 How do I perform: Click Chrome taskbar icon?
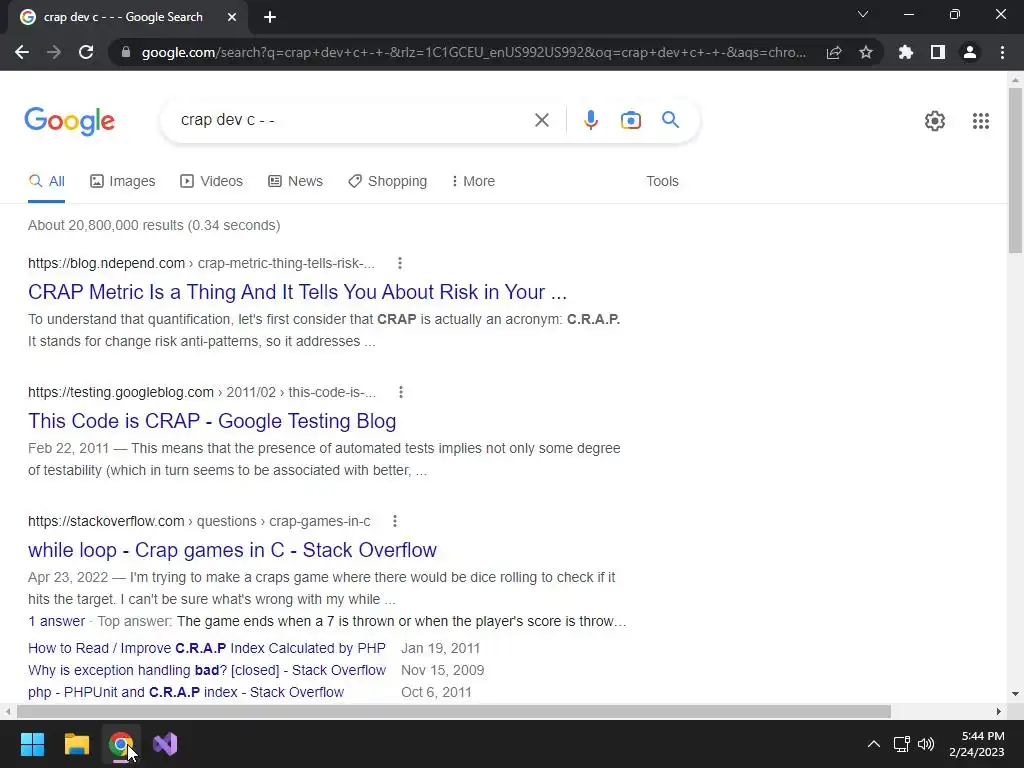coord(121,744)
